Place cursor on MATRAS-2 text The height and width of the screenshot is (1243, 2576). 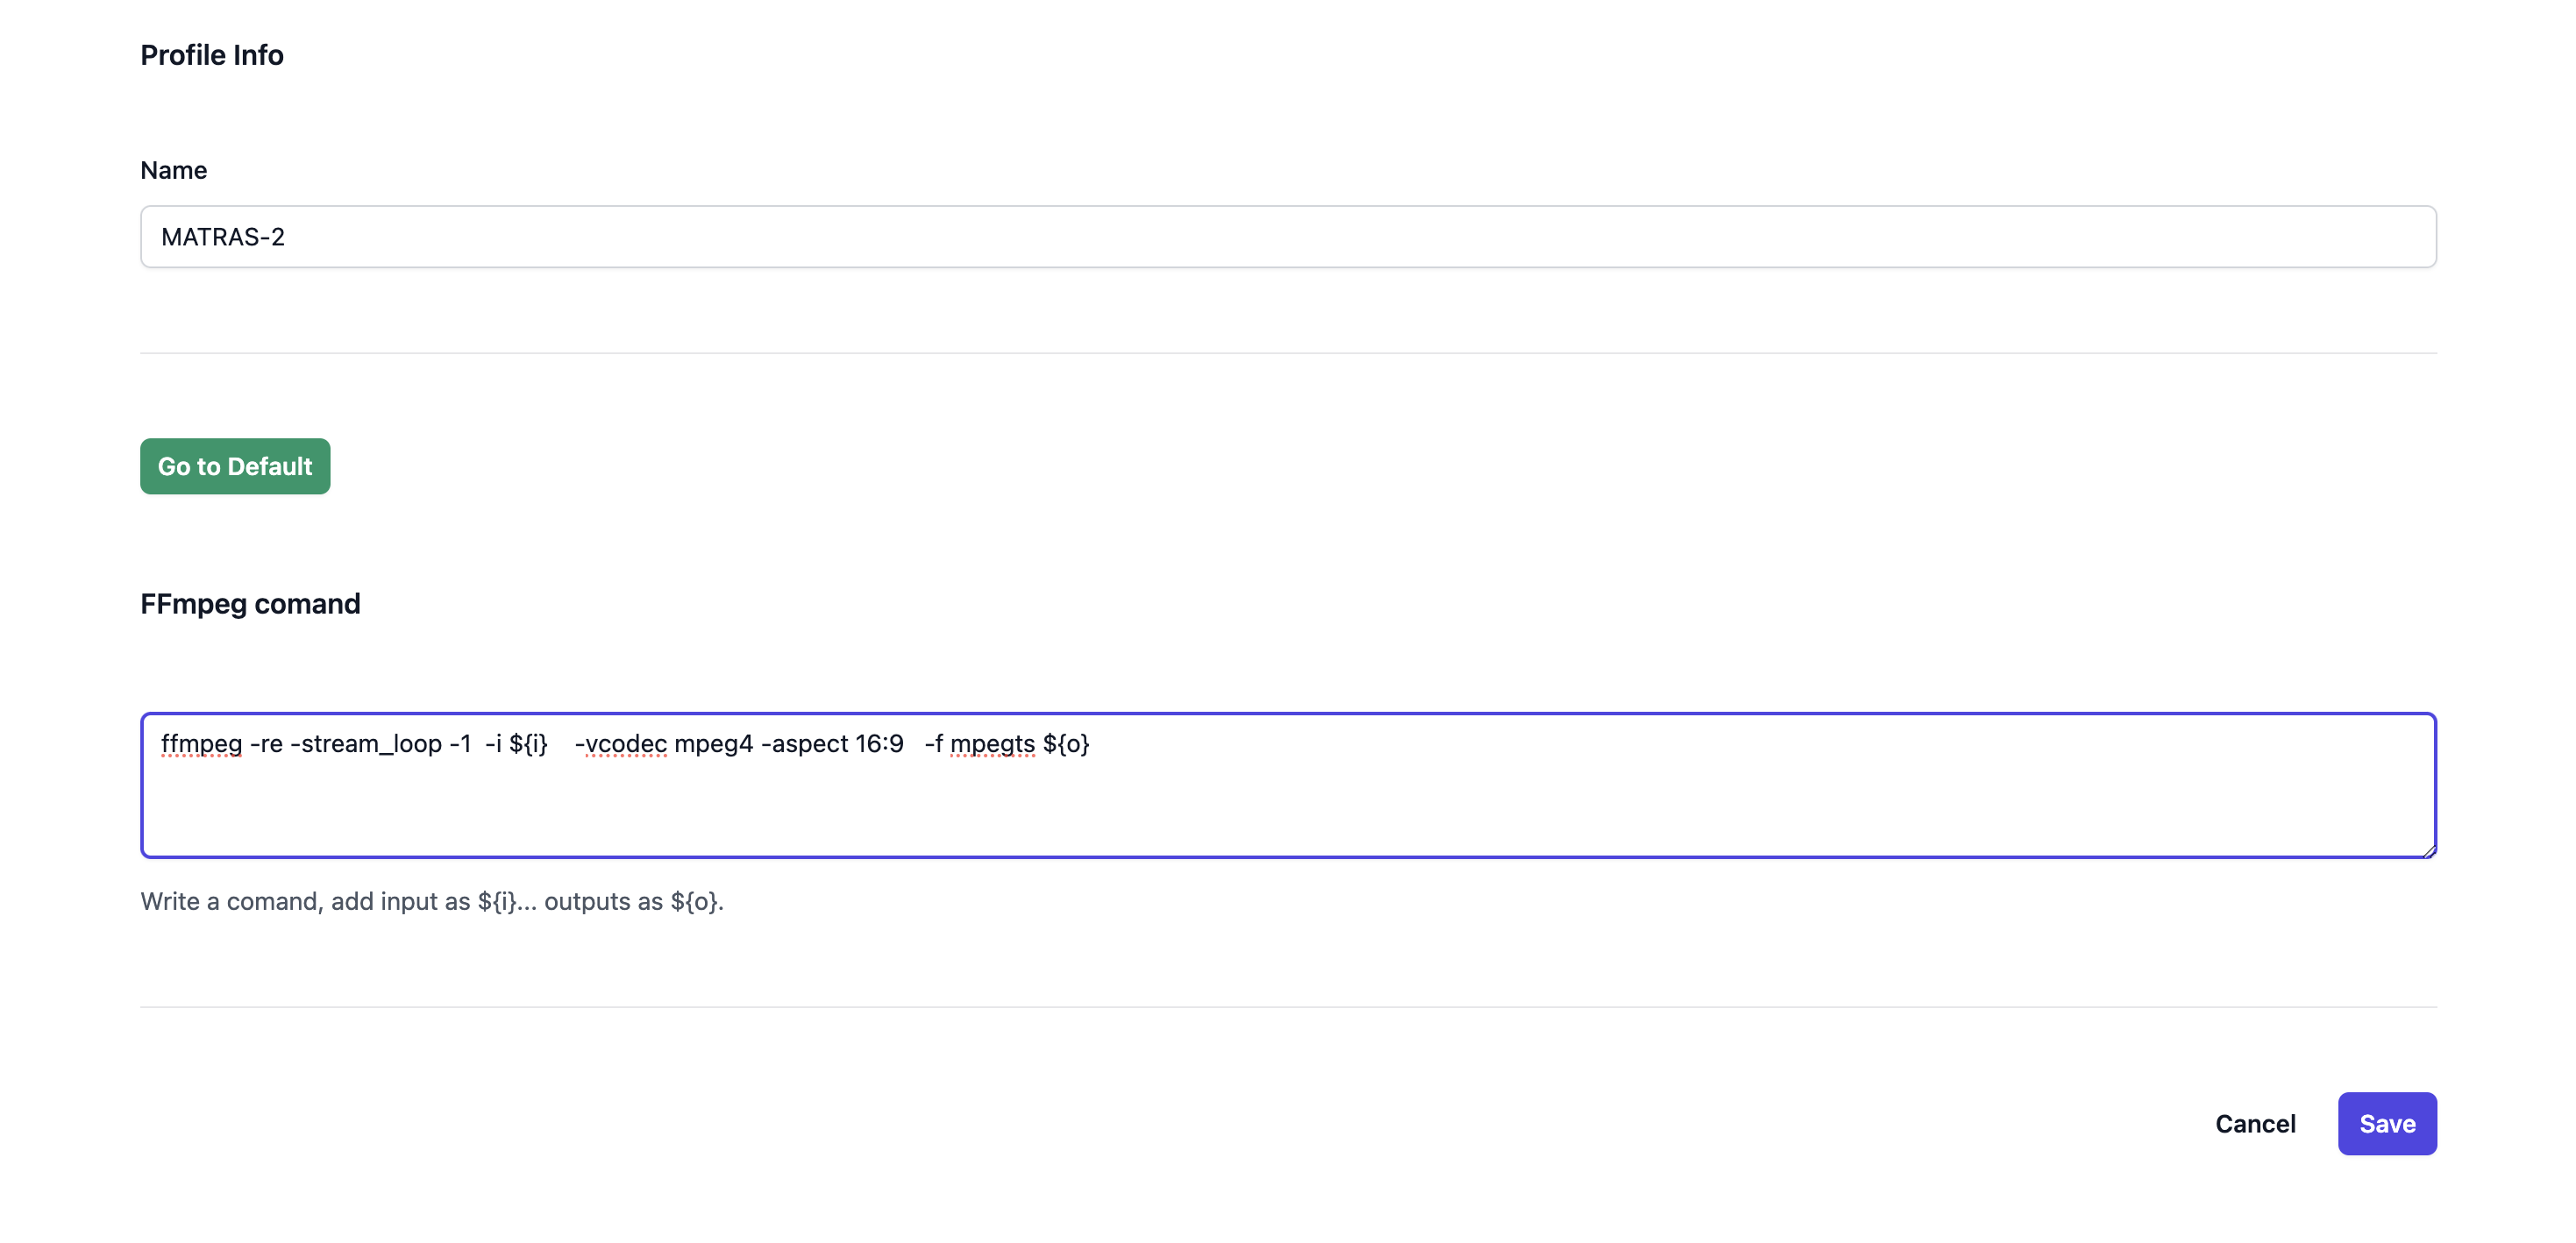coord(223,237)
